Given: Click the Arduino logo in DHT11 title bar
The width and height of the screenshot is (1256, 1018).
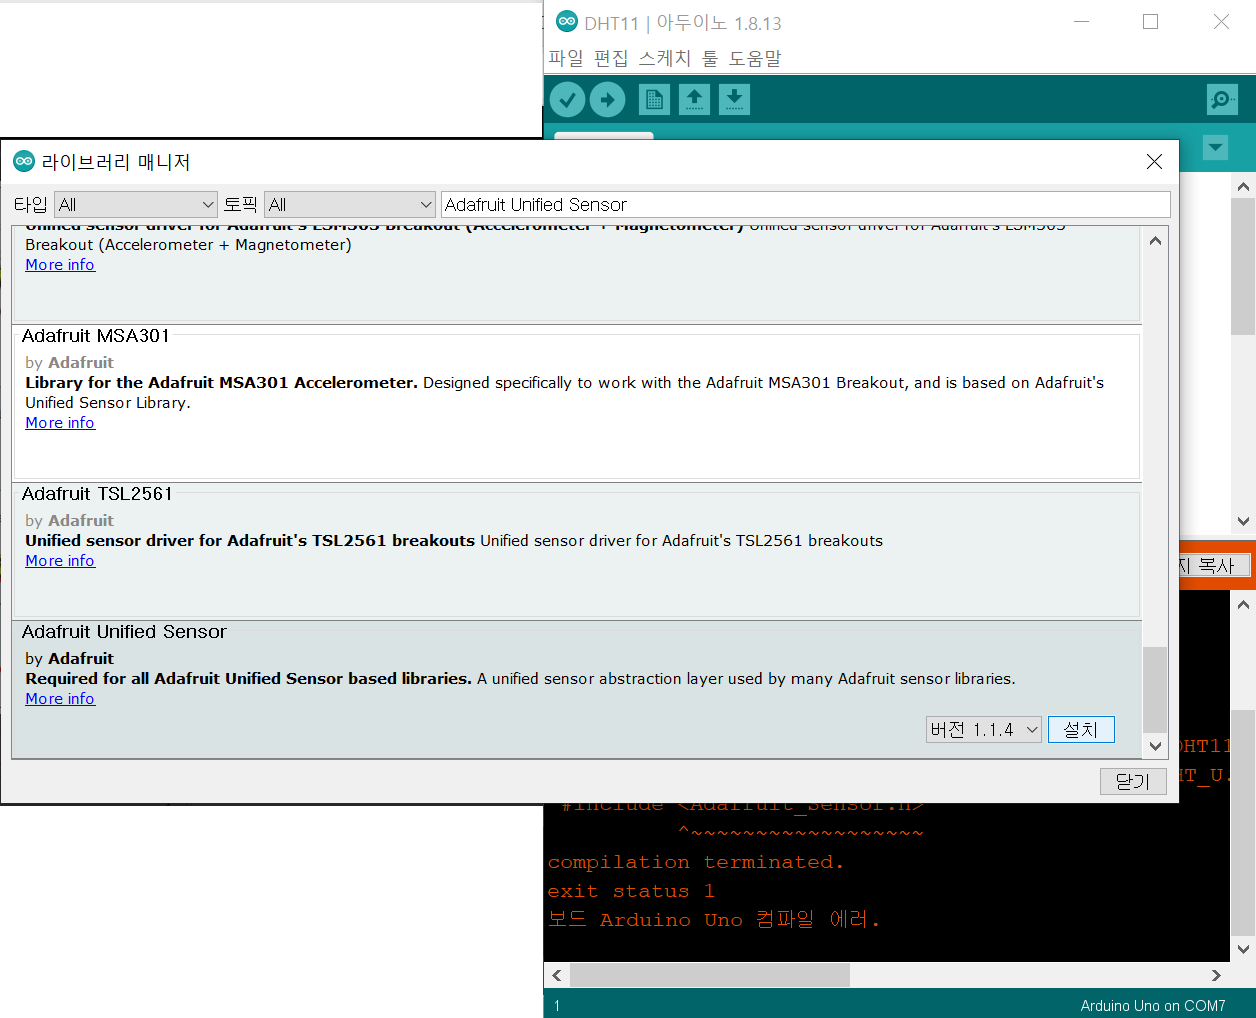Looking at the screenshot, I should [567, 21].
